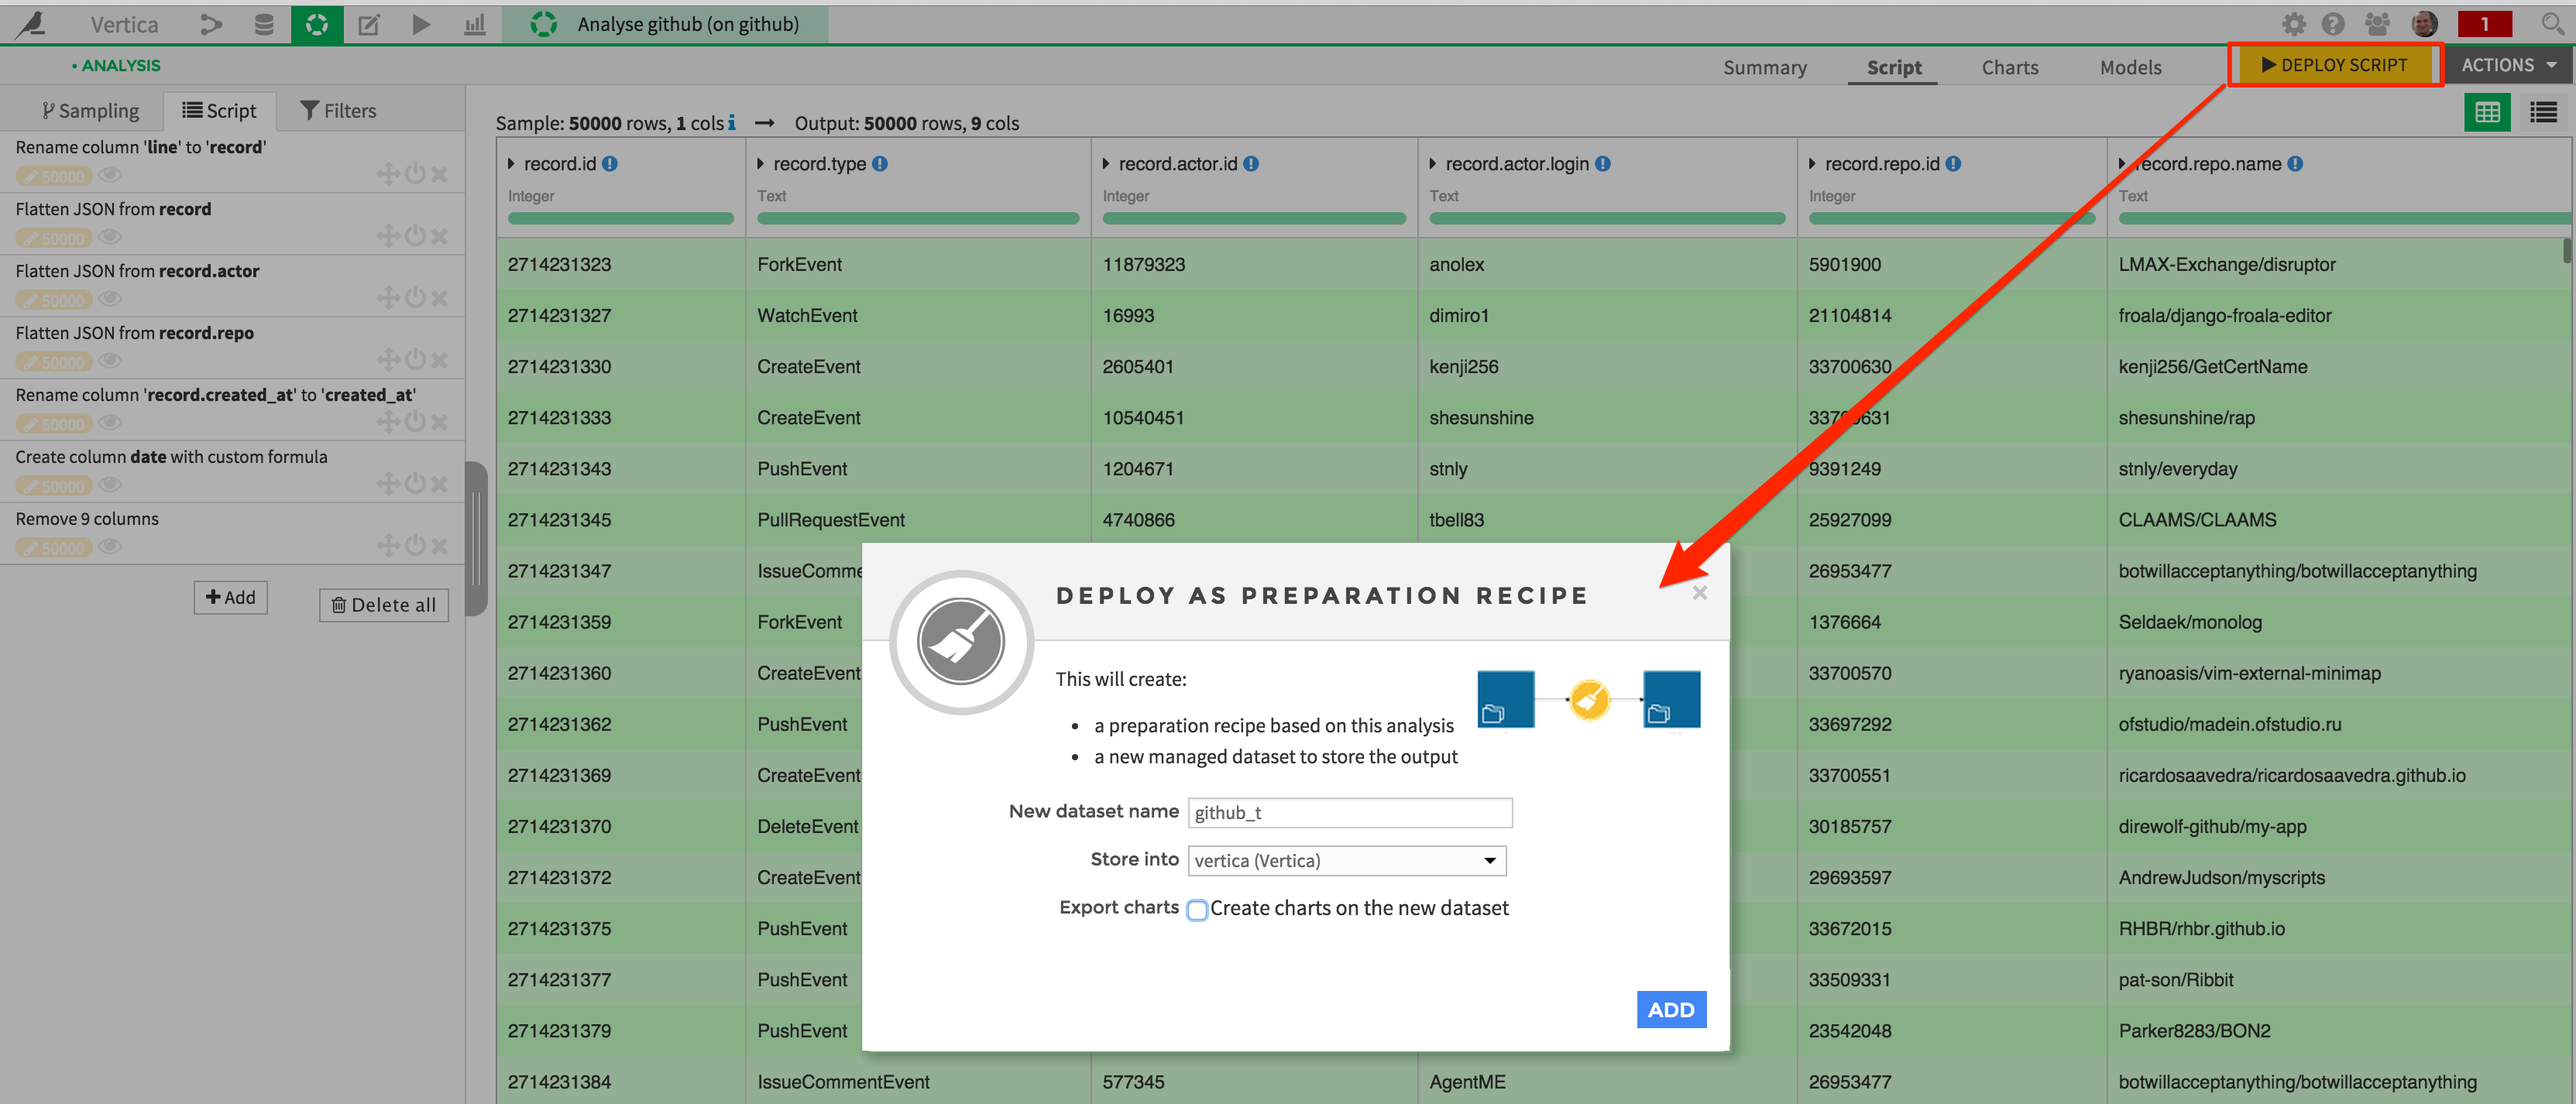Open the Dataiku bird home icon

tap(30, 24)
